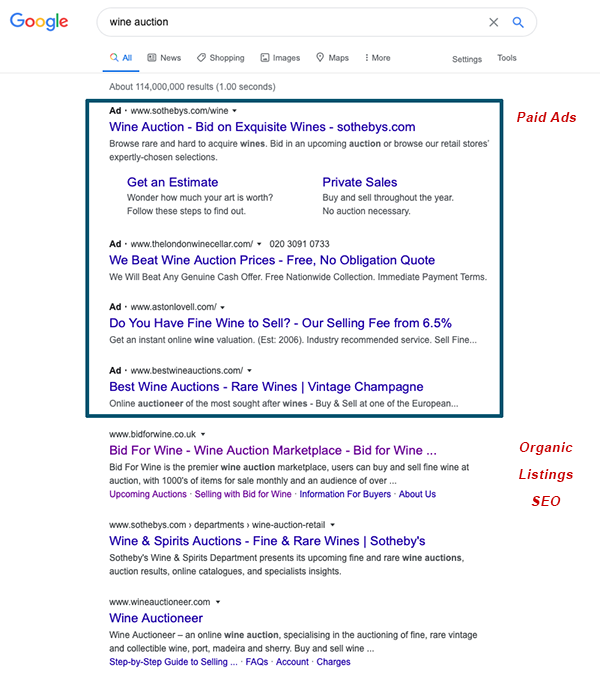
Task: Open Selling with Bid for Wine sitelink
Action: point(243,494)
